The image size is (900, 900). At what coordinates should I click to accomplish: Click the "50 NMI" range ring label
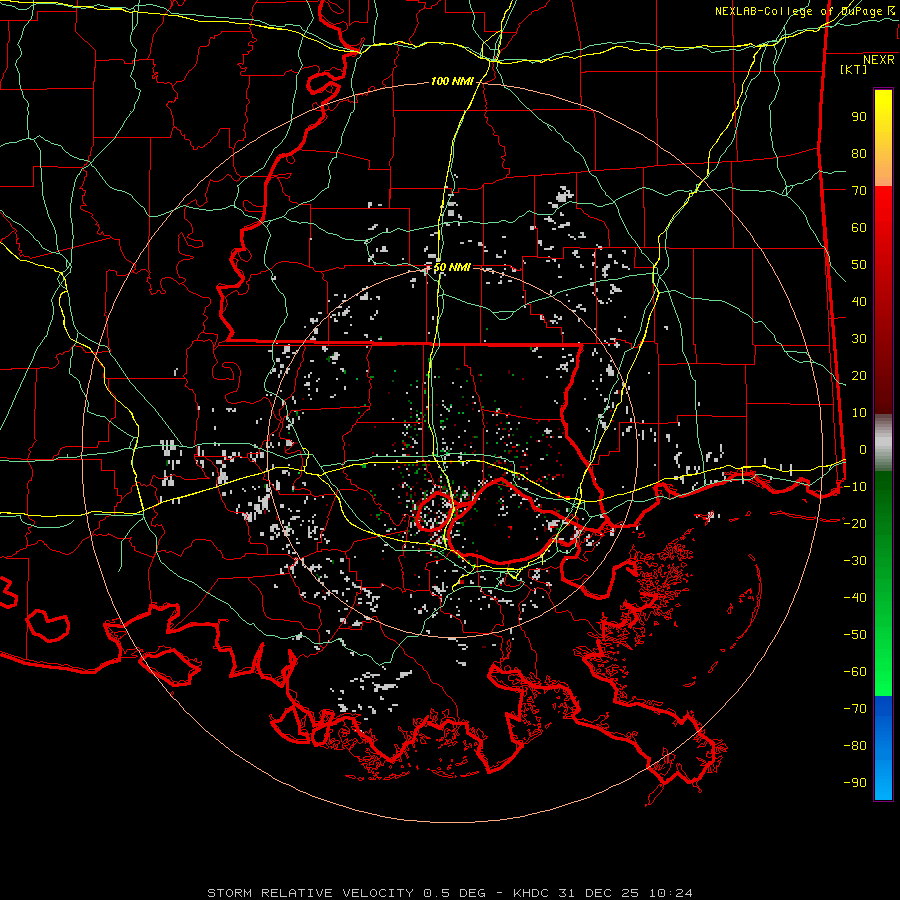[x=452, y=267]
